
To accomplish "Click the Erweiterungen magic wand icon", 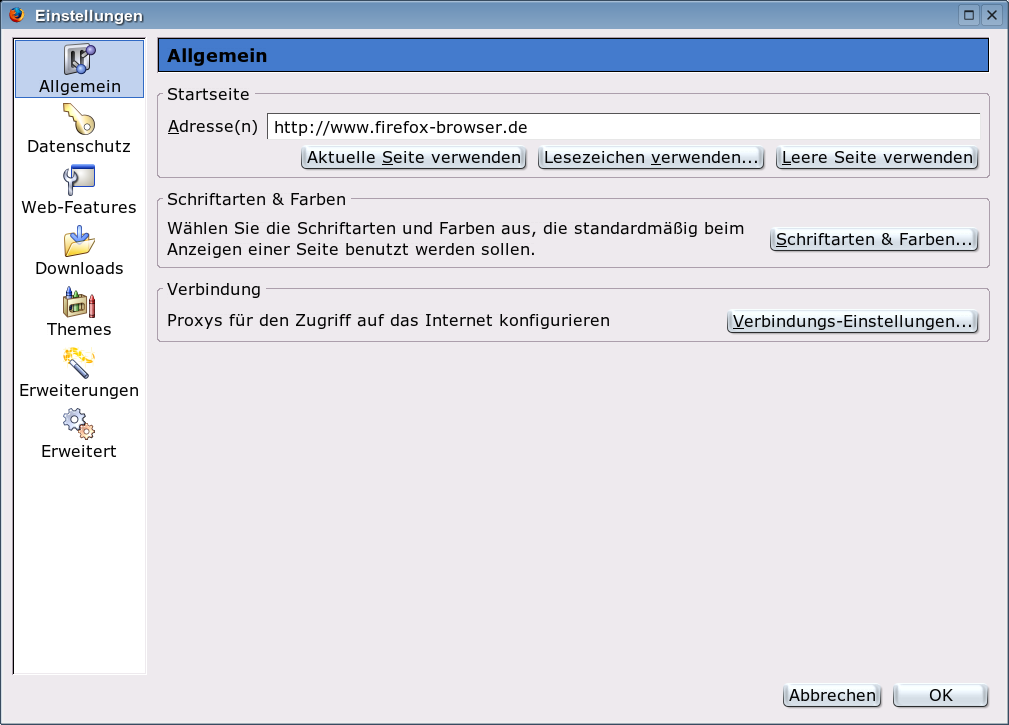I will (79, 363).
